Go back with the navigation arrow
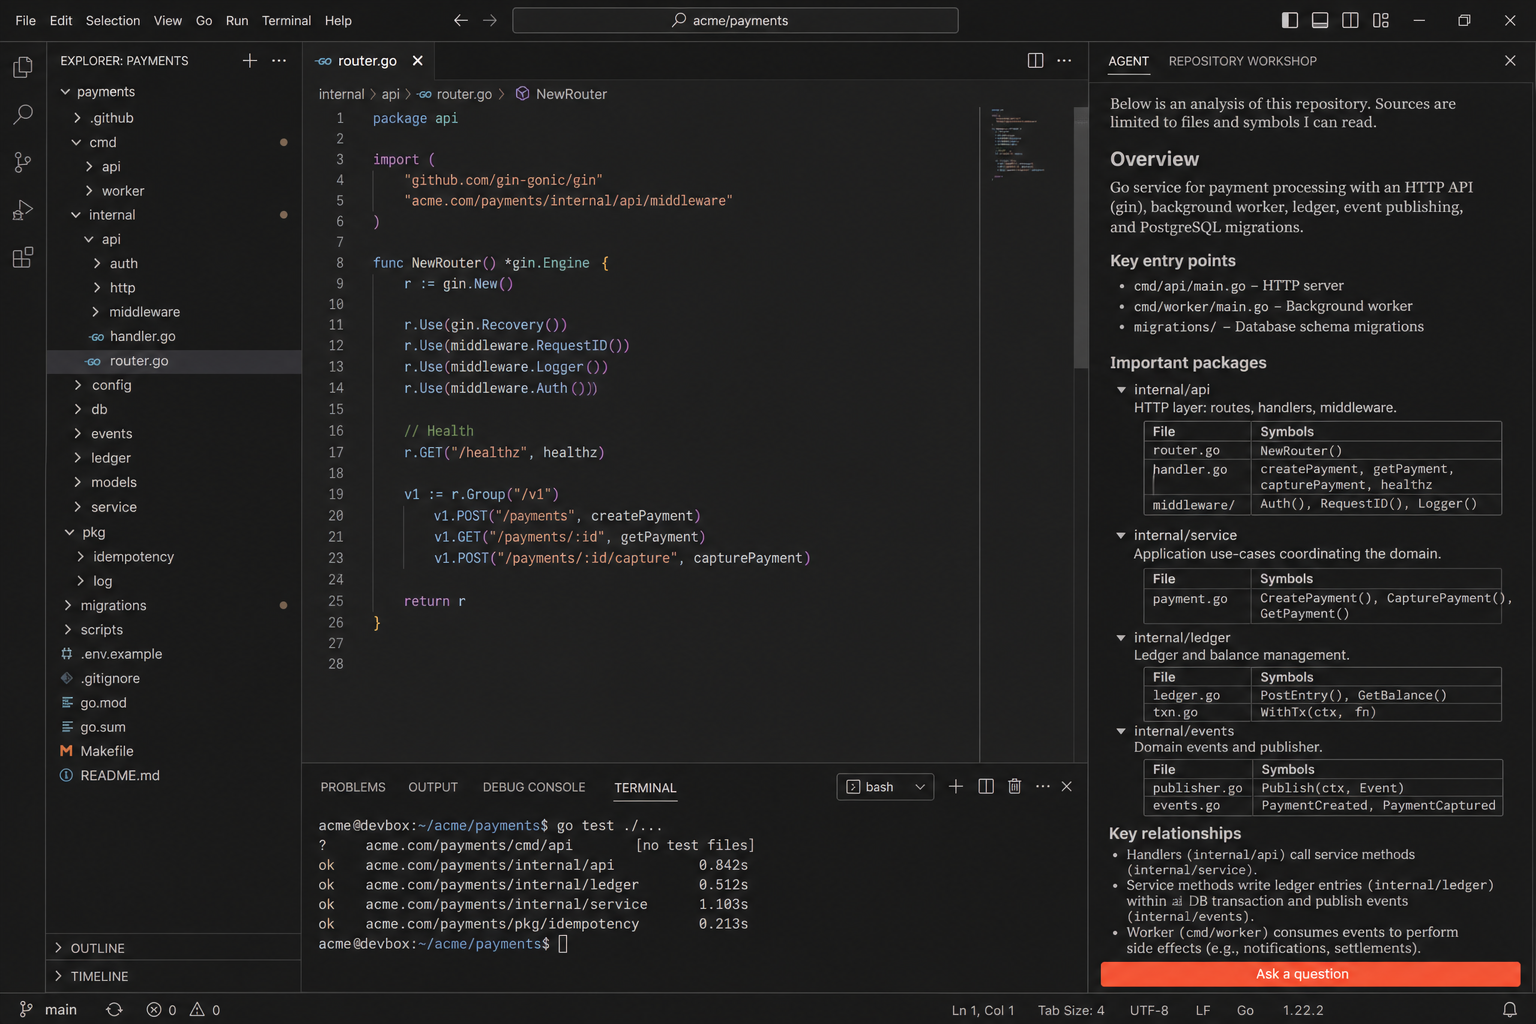Image resolution: width=1536 pixels, height=1024 pixels. point(461,20)
